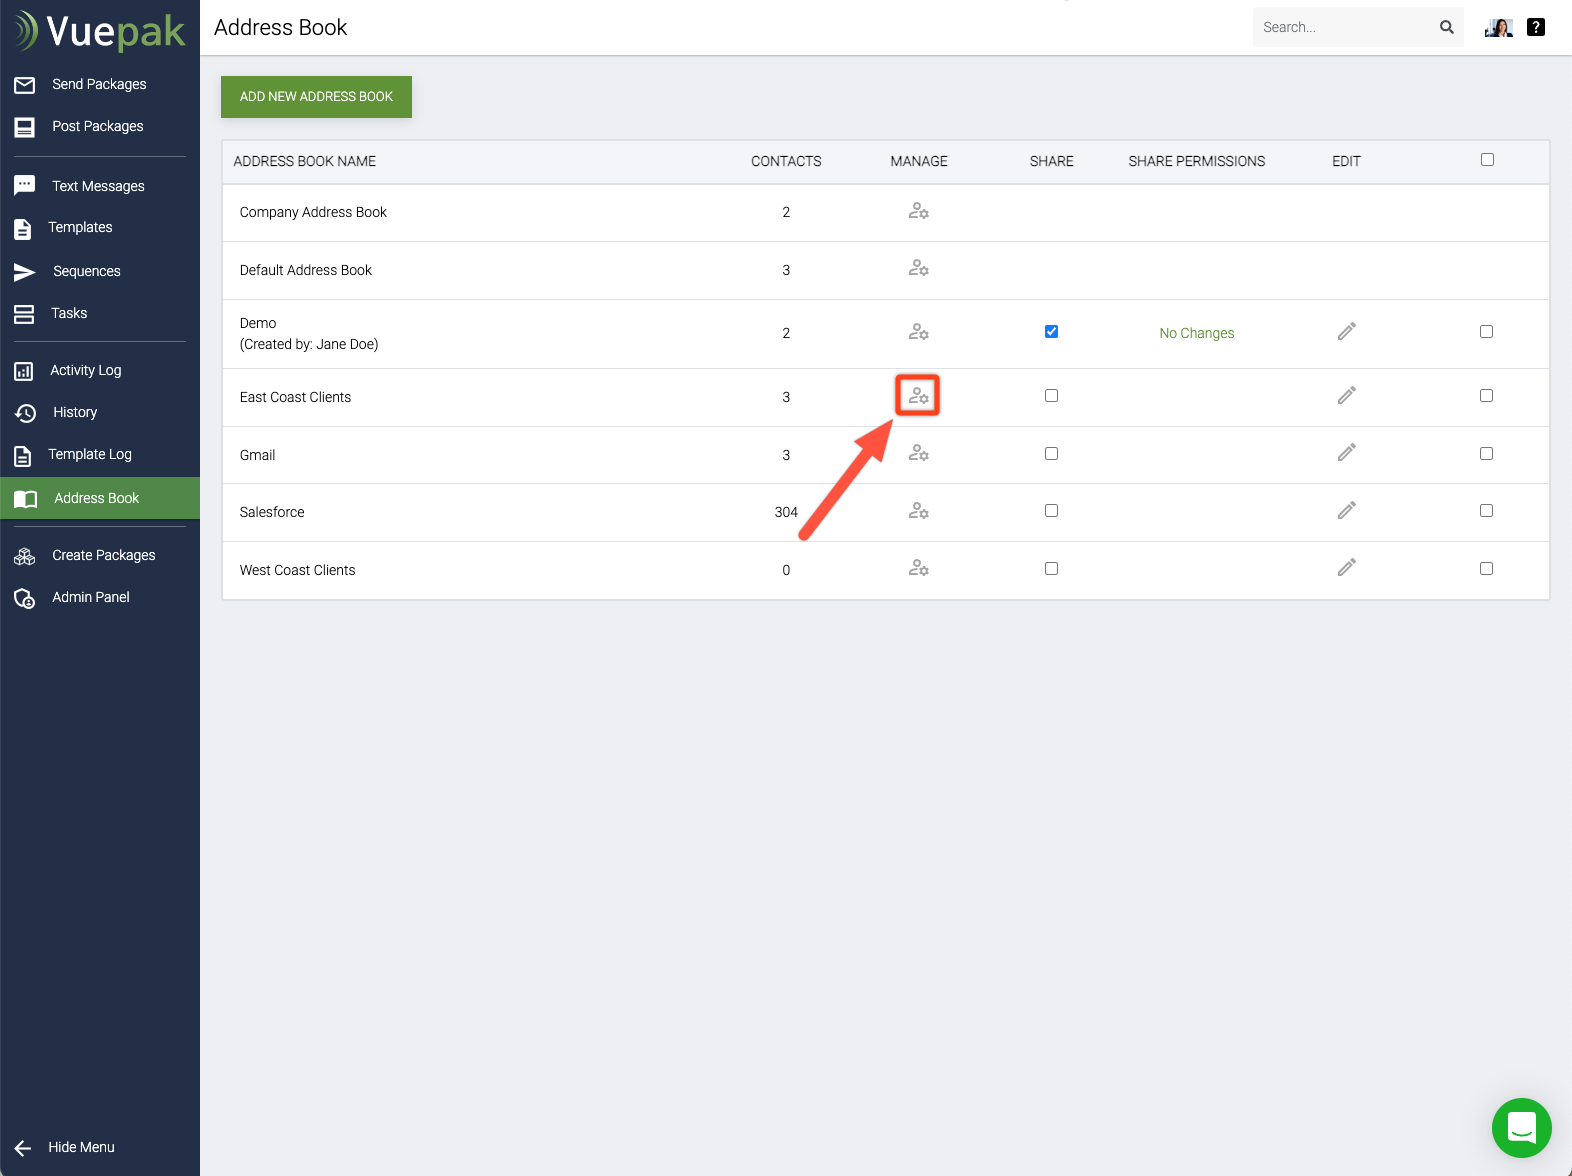Open the green chat support bubble
The height and width of the screenshot is (1176, 1572).
point(1521,1127)
